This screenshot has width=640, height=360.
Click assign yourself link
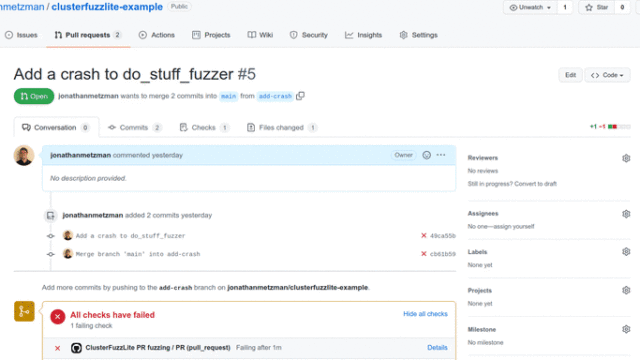[514, 227]
